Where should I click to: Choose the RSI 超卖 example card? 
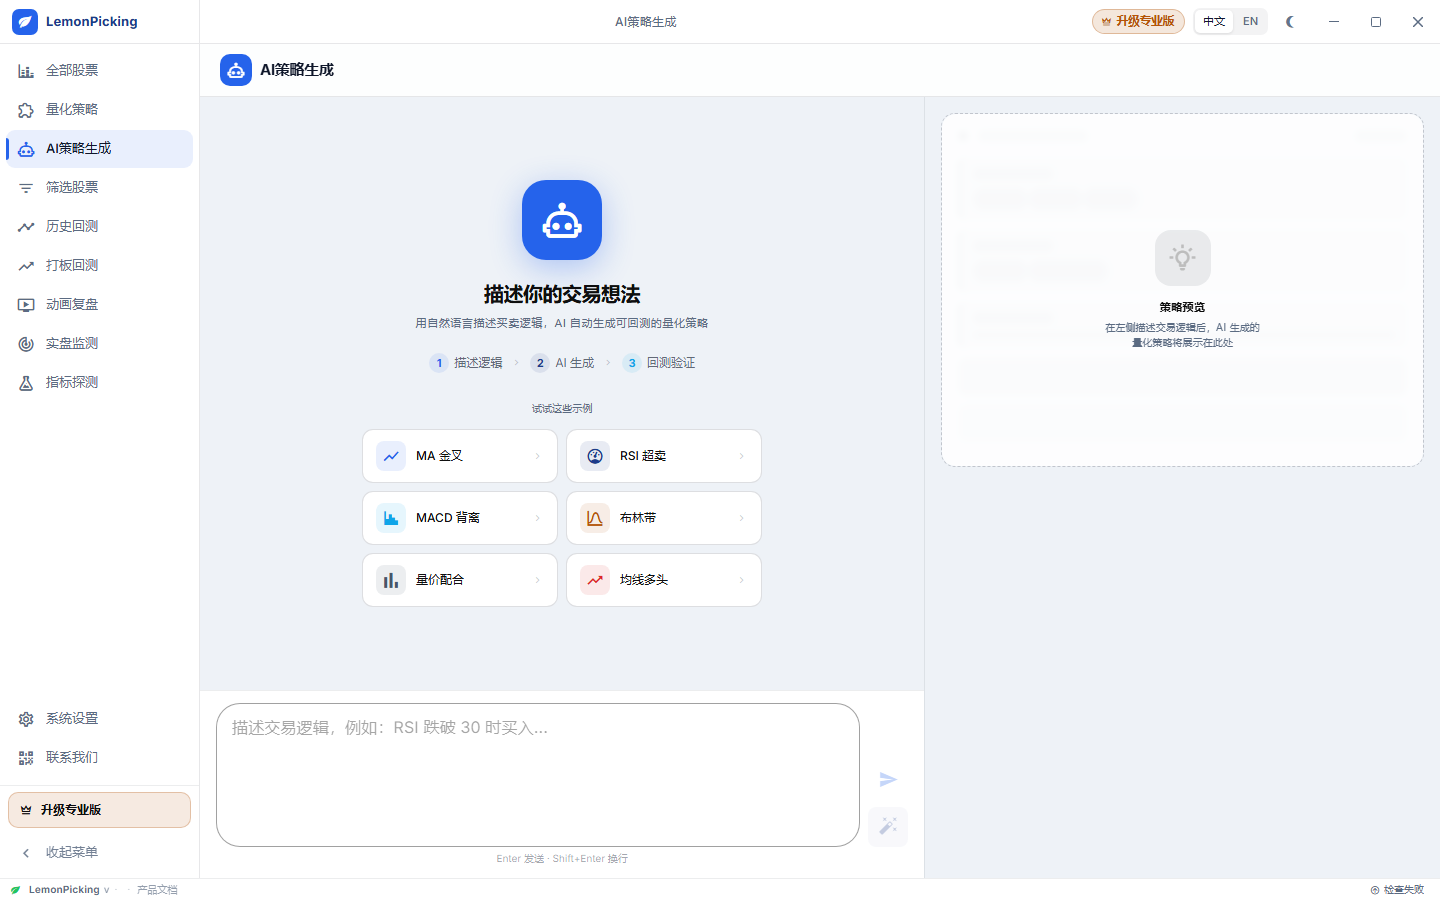(x=664, y=456)
